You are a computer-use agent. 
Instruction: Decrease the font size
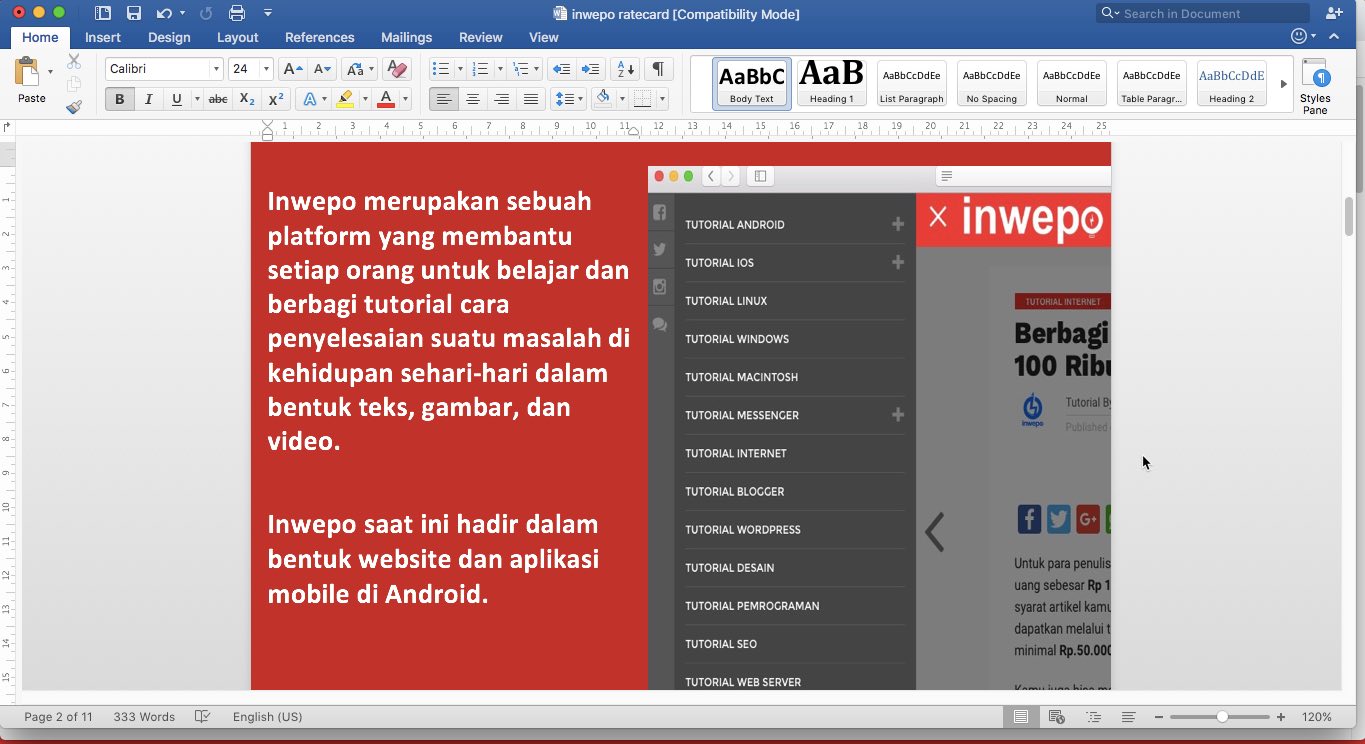pyautogui.click(x=322, y=69)
